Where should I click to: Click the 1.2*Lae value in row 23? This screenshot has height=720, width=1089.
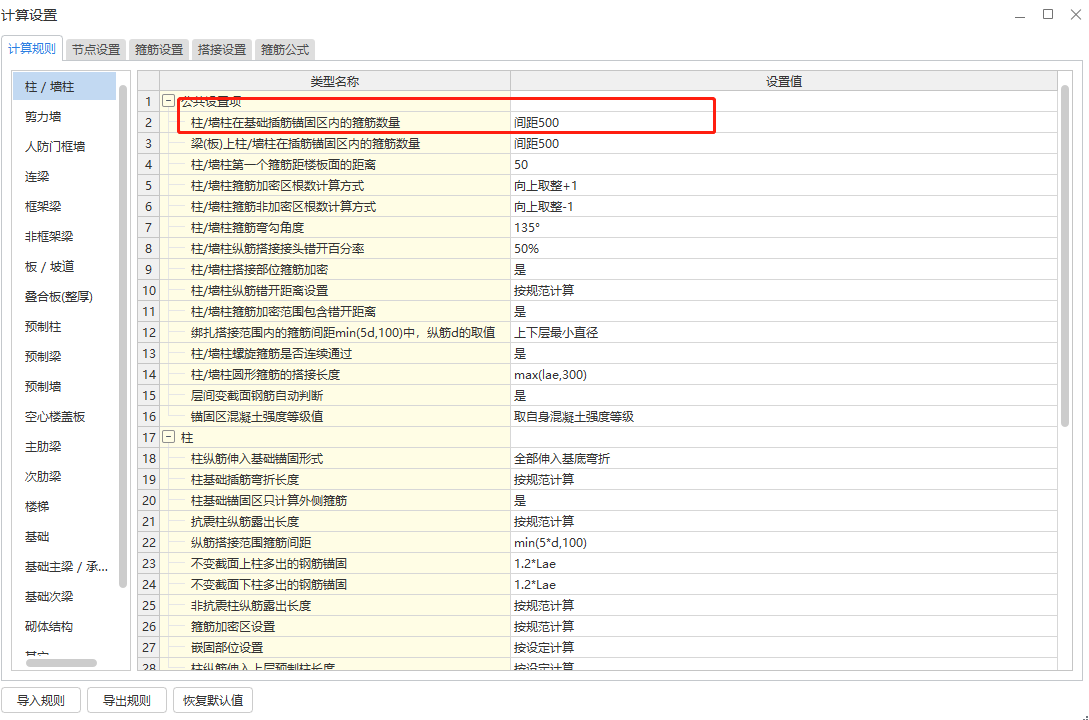click(x=784, y=563)
